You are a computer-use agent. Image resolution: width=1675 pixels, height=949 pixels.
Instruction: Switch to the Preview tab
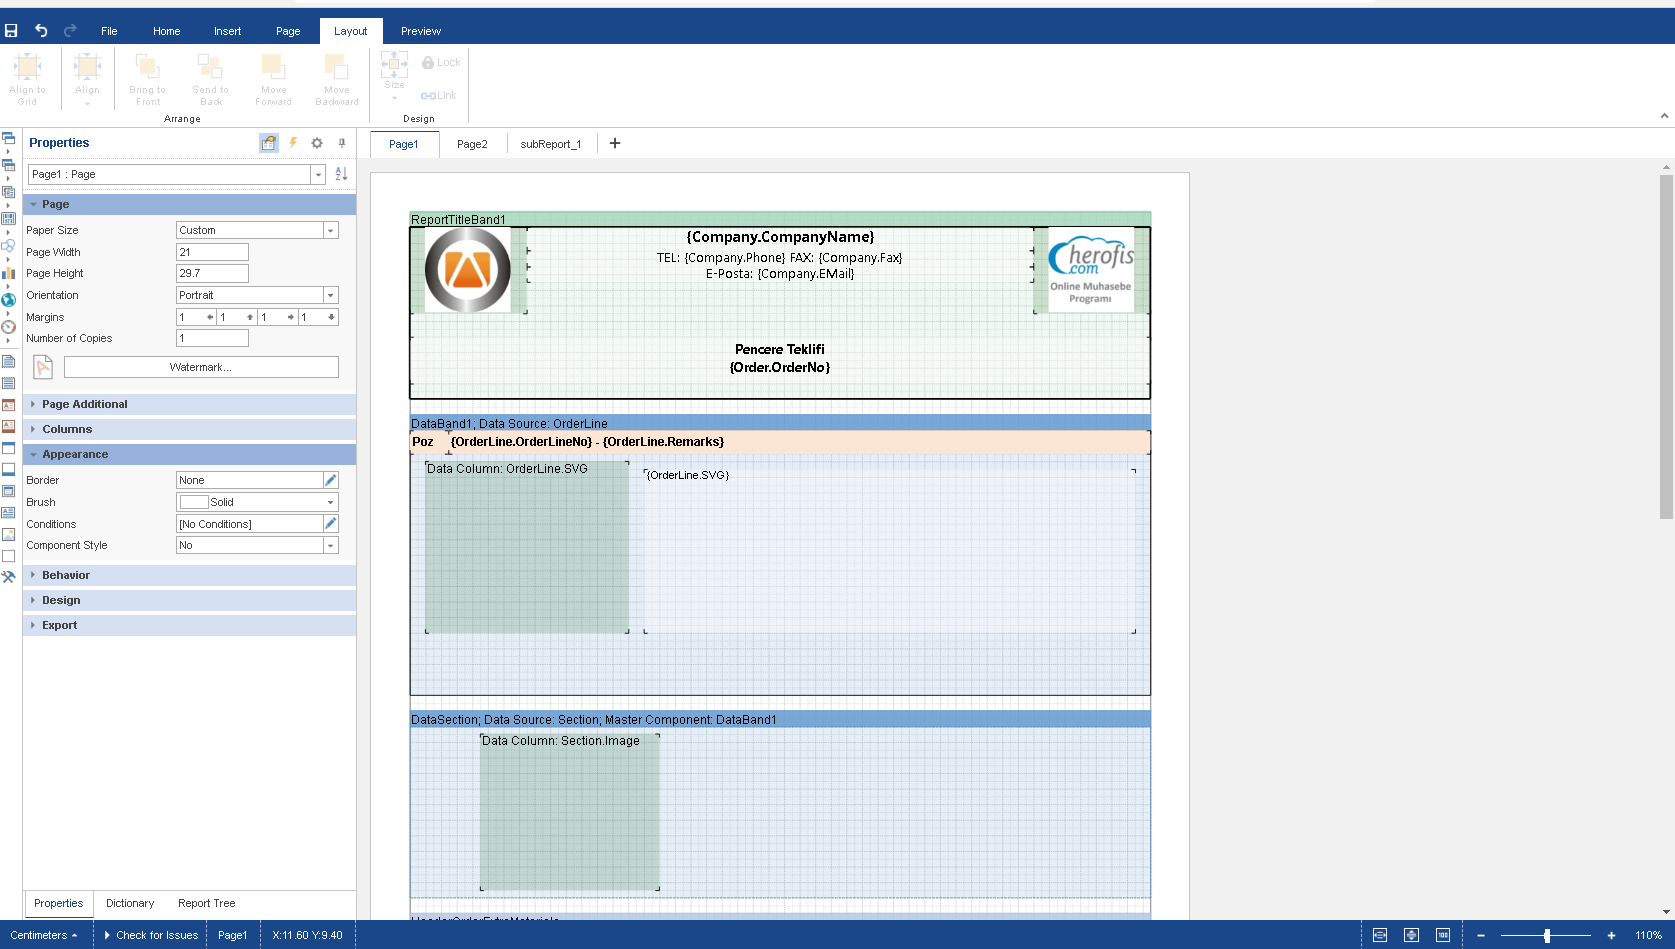click(421, 31)
